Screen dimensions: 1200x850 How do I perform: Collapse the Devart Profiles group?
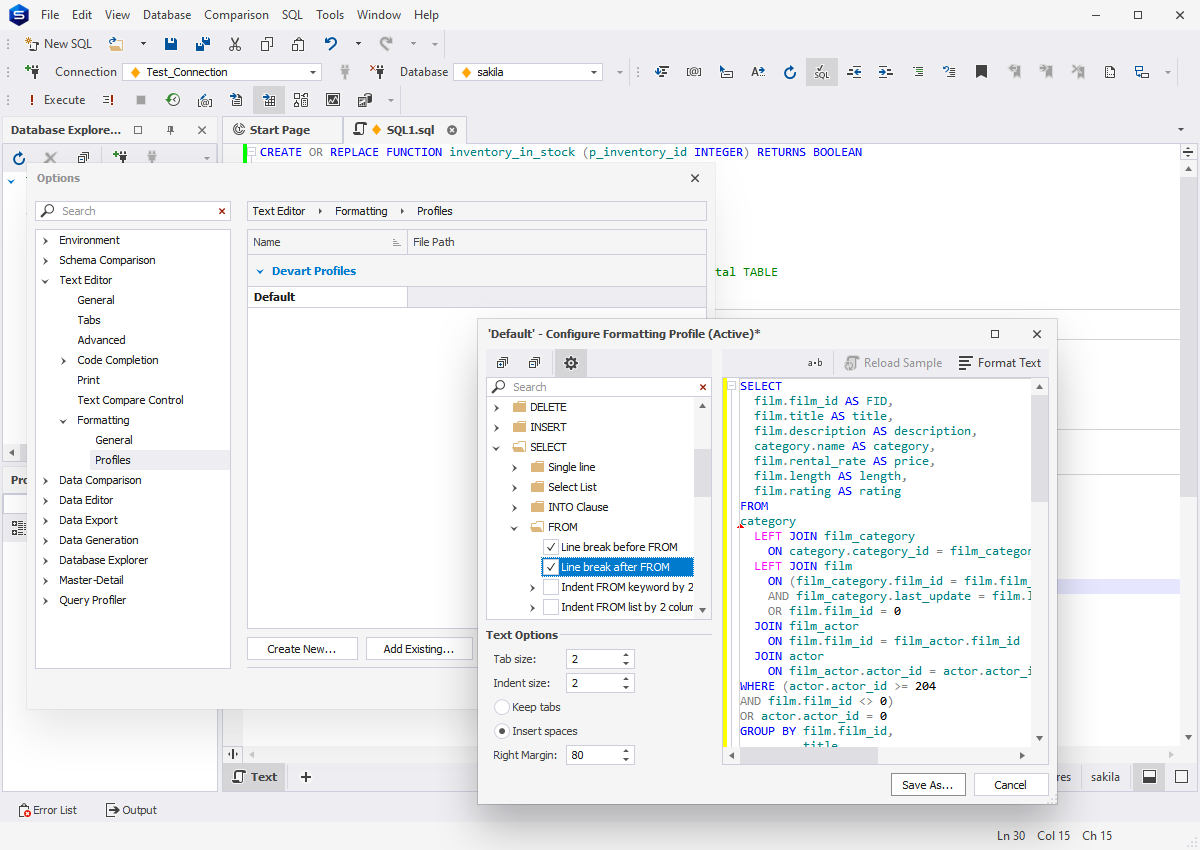point(260,271)
